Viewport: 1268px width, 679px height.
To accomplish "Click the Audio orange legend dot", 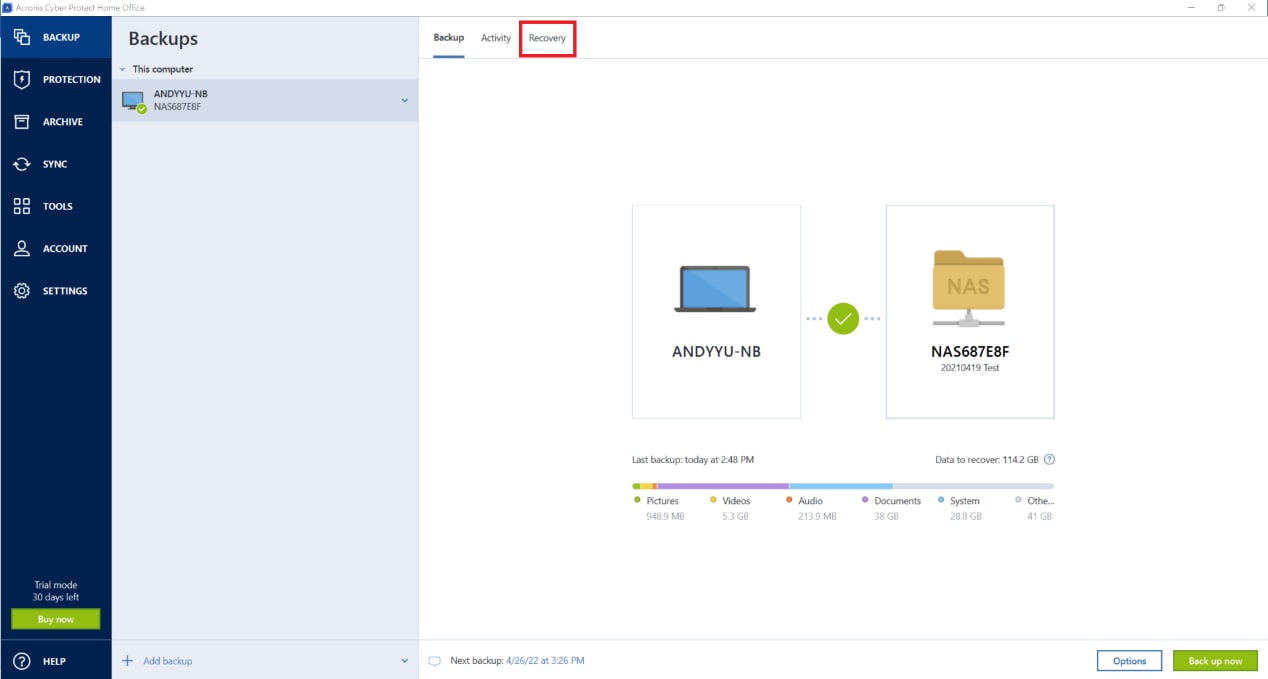I will pyautogui.click(x=789, y=499).
